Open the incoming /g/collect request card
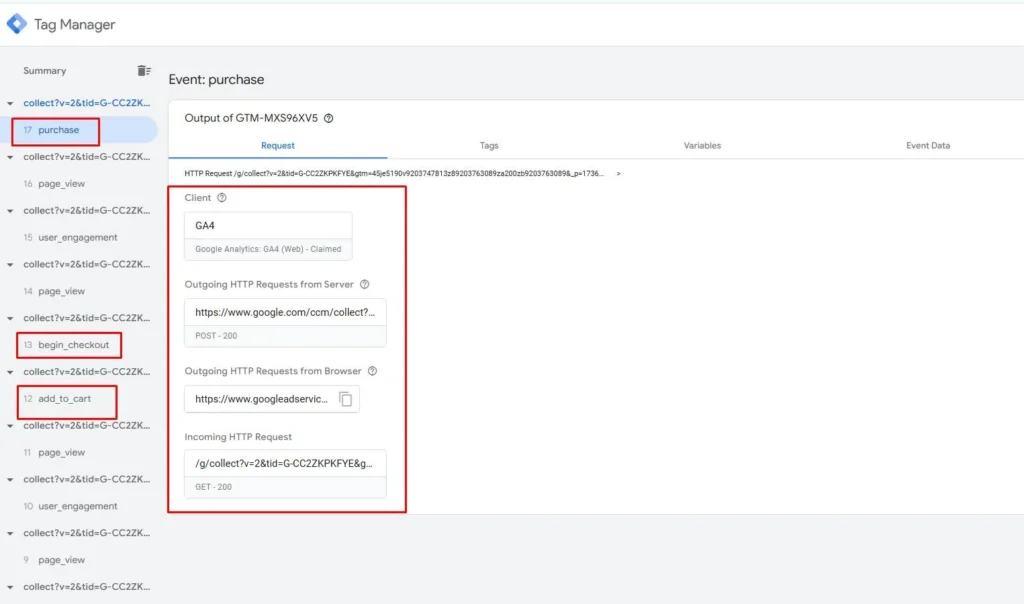The image size is (1024, 604). point(285,474)
